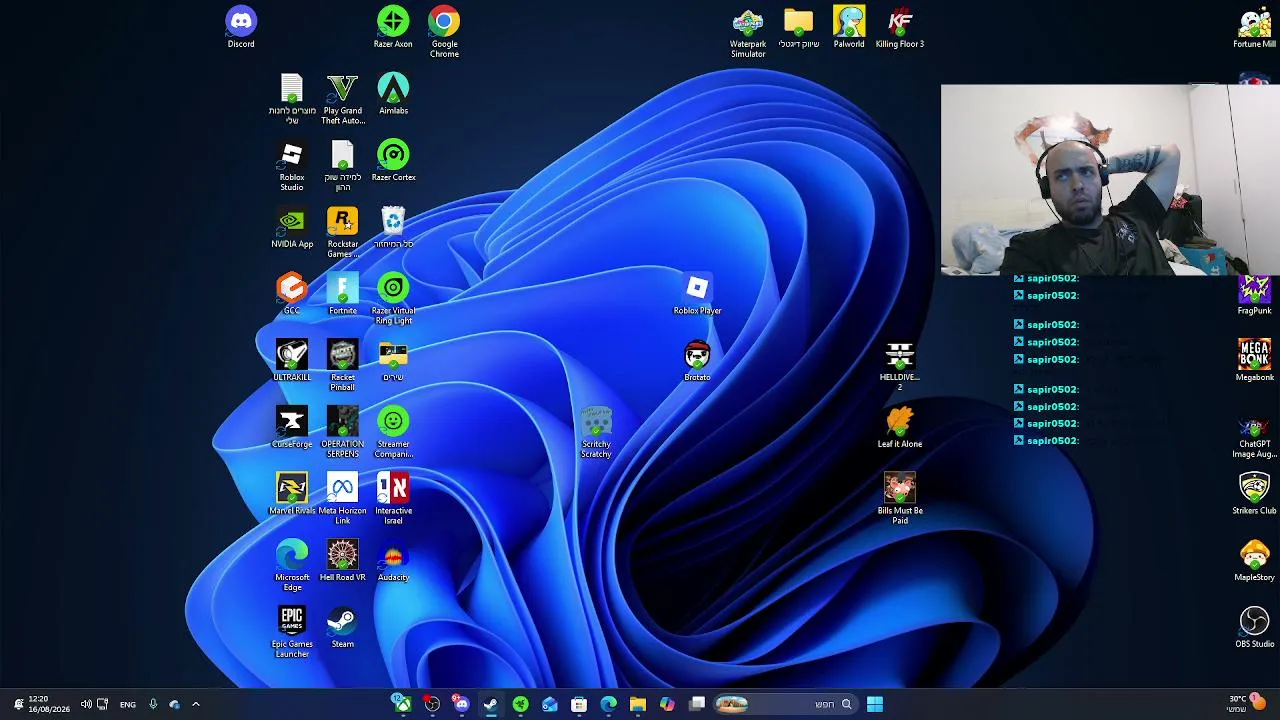Select the ULTRAKILL desktop icon
Image resolution: width=1280 pixels, height=720 pixels.
(x=292, y=361)
